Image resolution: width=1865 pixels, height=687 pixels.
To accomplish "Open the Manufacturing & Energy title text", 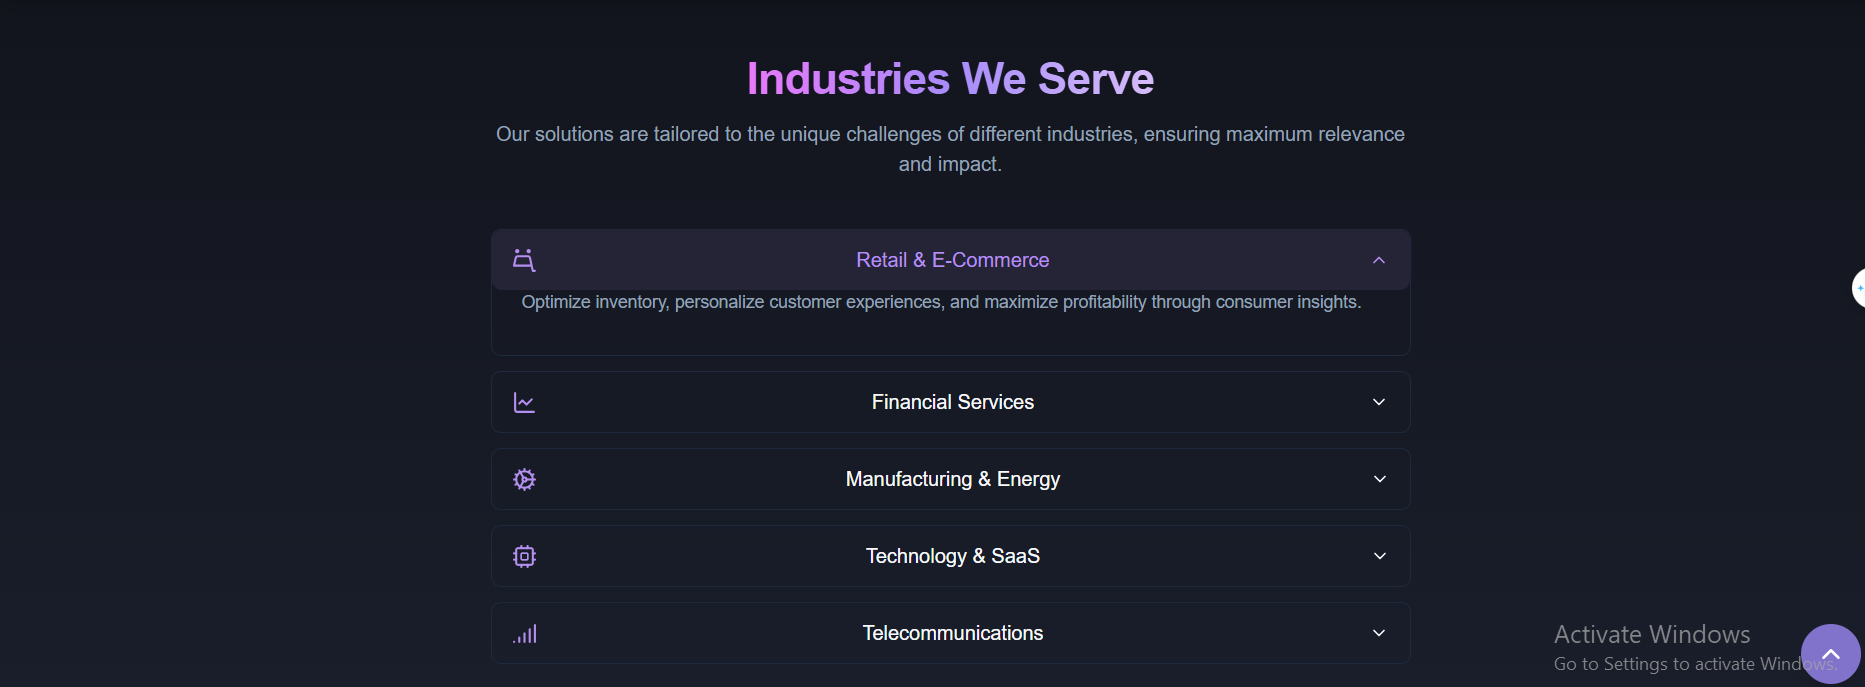I will point(952,479).
